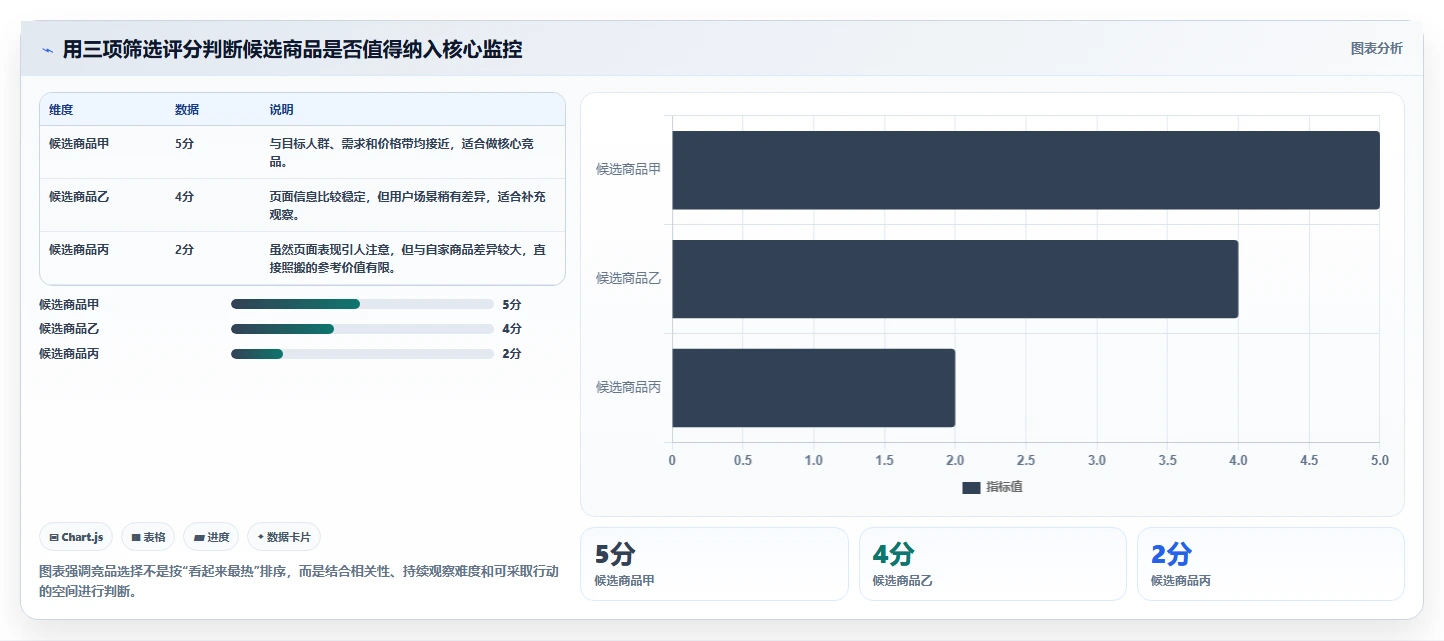Click the 候选商品丙 table cell

coord(79,249)
